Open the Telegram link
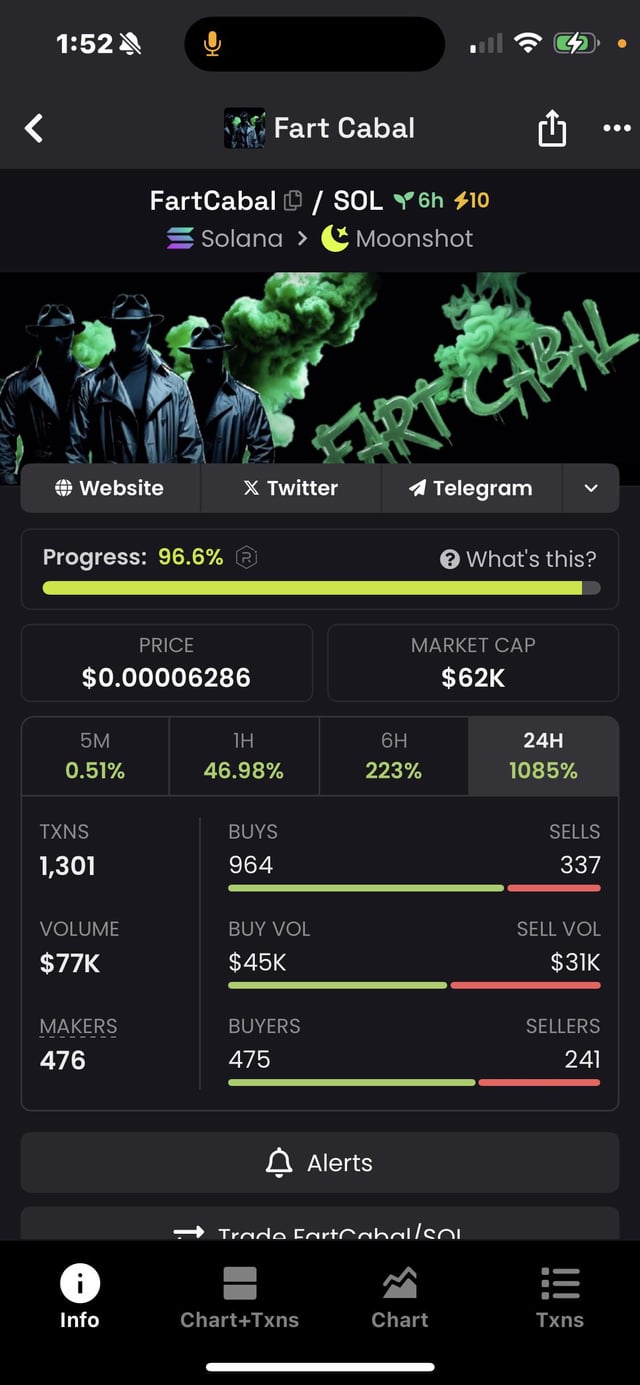The image size is (640, 1385). (471, 488)
